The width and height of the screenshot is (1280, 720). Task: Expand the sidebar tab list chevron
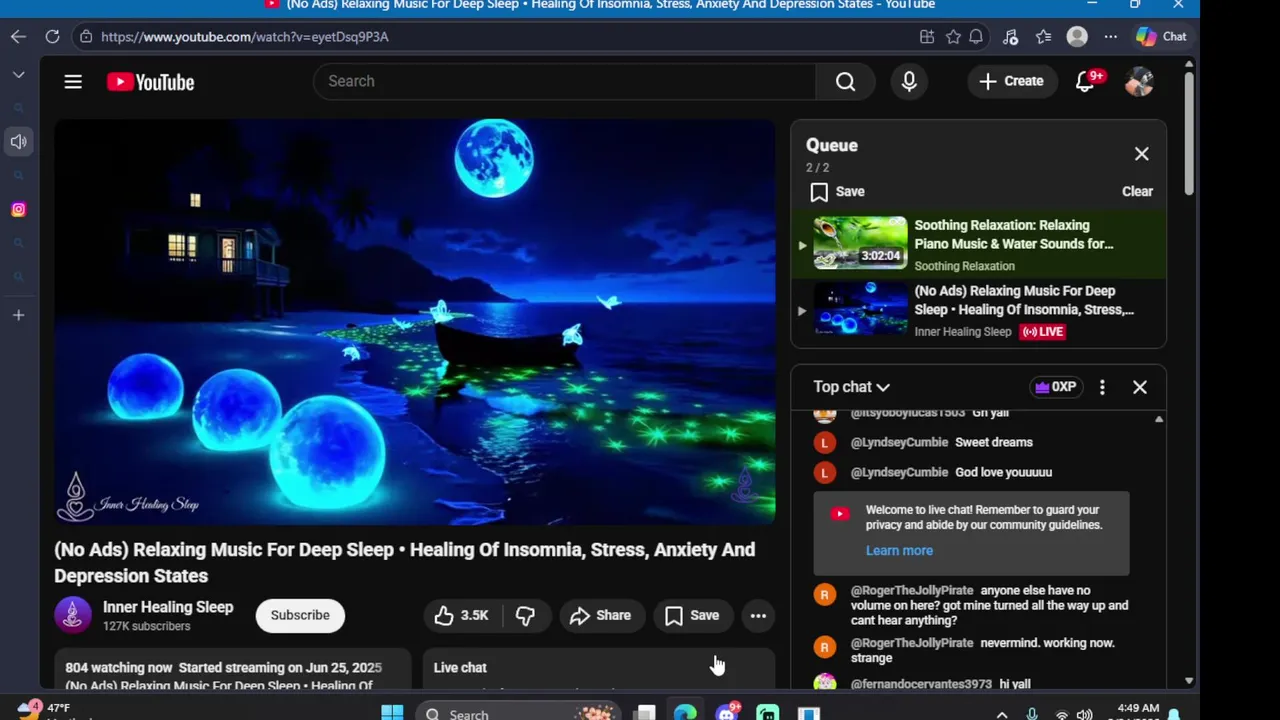tap(18, 75)
